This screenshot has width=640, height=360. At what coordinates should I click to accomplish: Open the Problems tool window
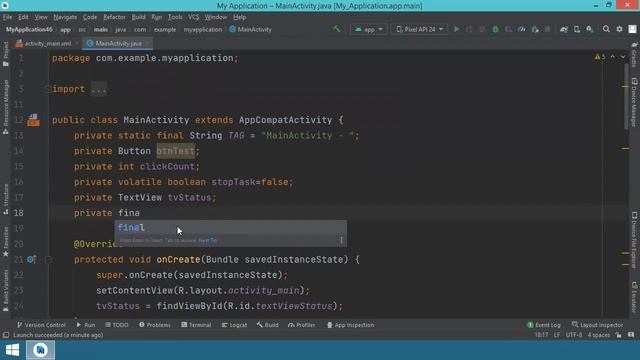point(155,325)
